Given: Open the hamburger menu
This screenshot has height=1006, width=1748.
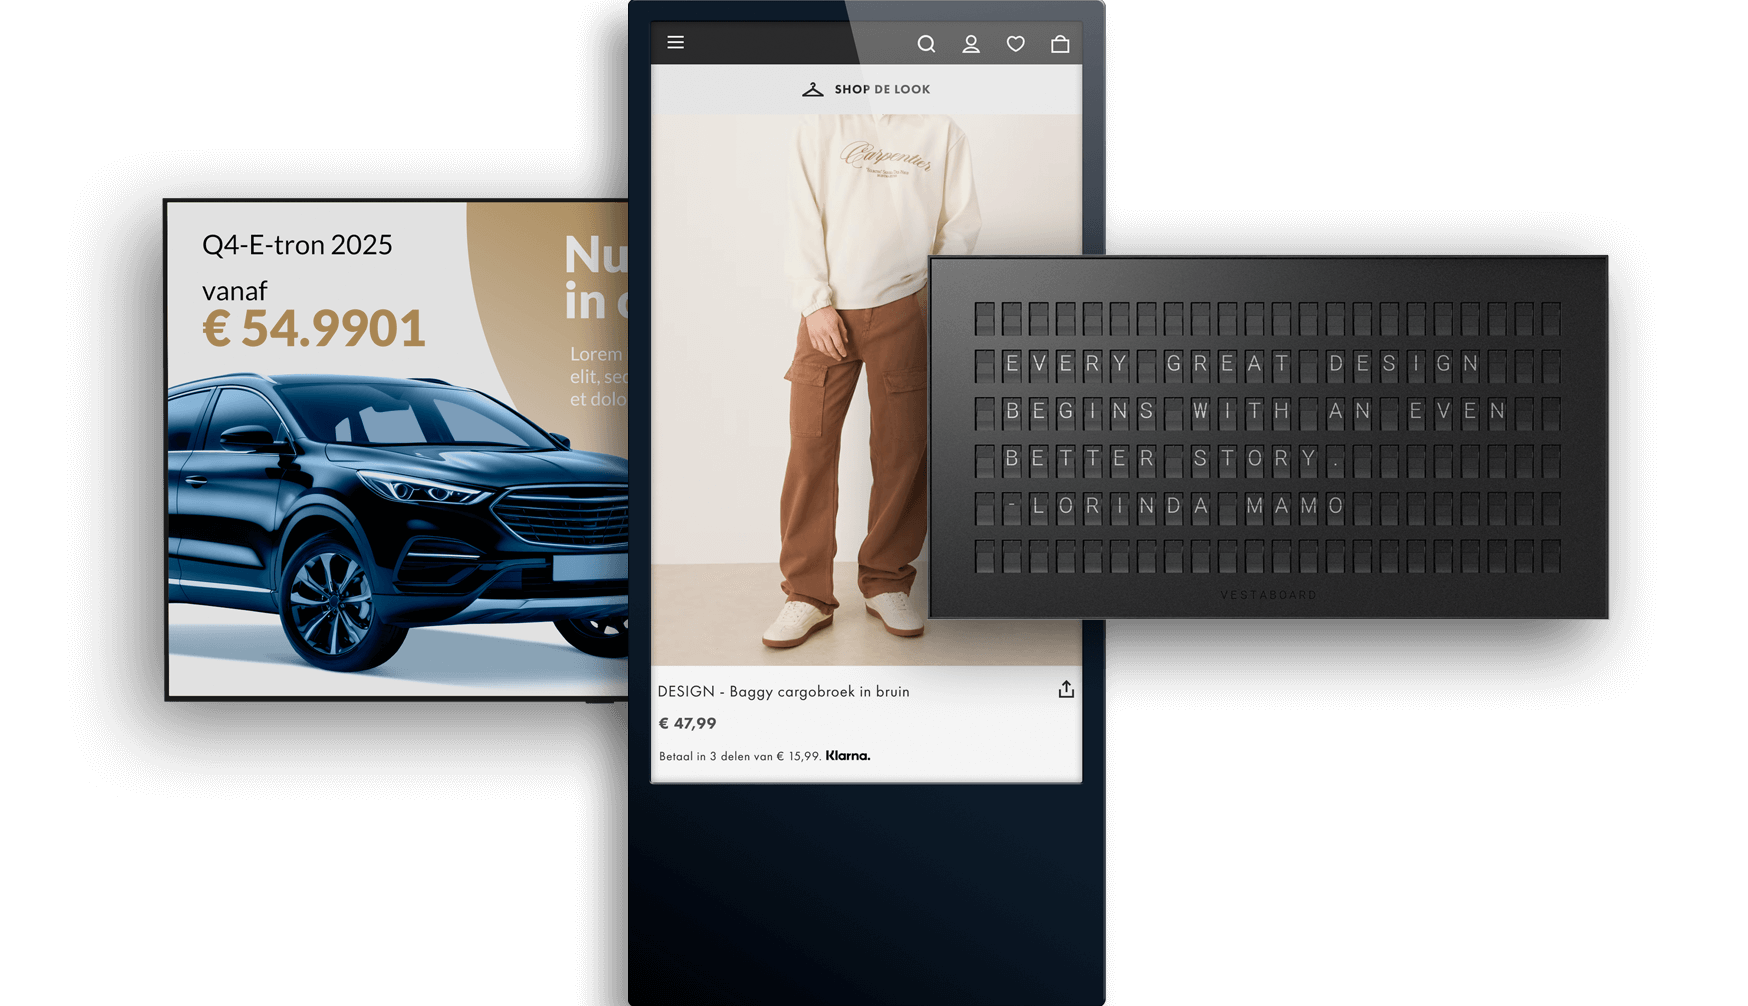Looking at the screenshot, I should 676,43.
